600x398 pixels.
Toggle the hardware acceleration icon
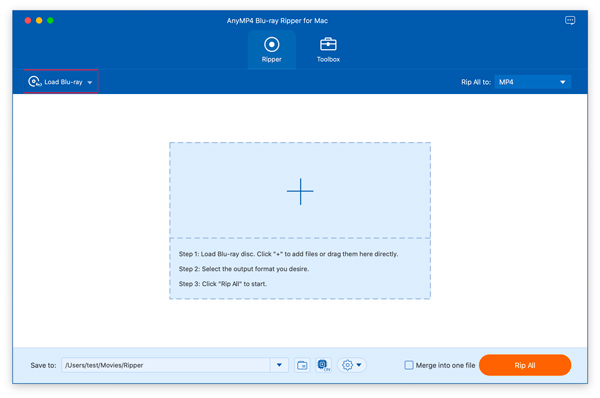[323, 365]
